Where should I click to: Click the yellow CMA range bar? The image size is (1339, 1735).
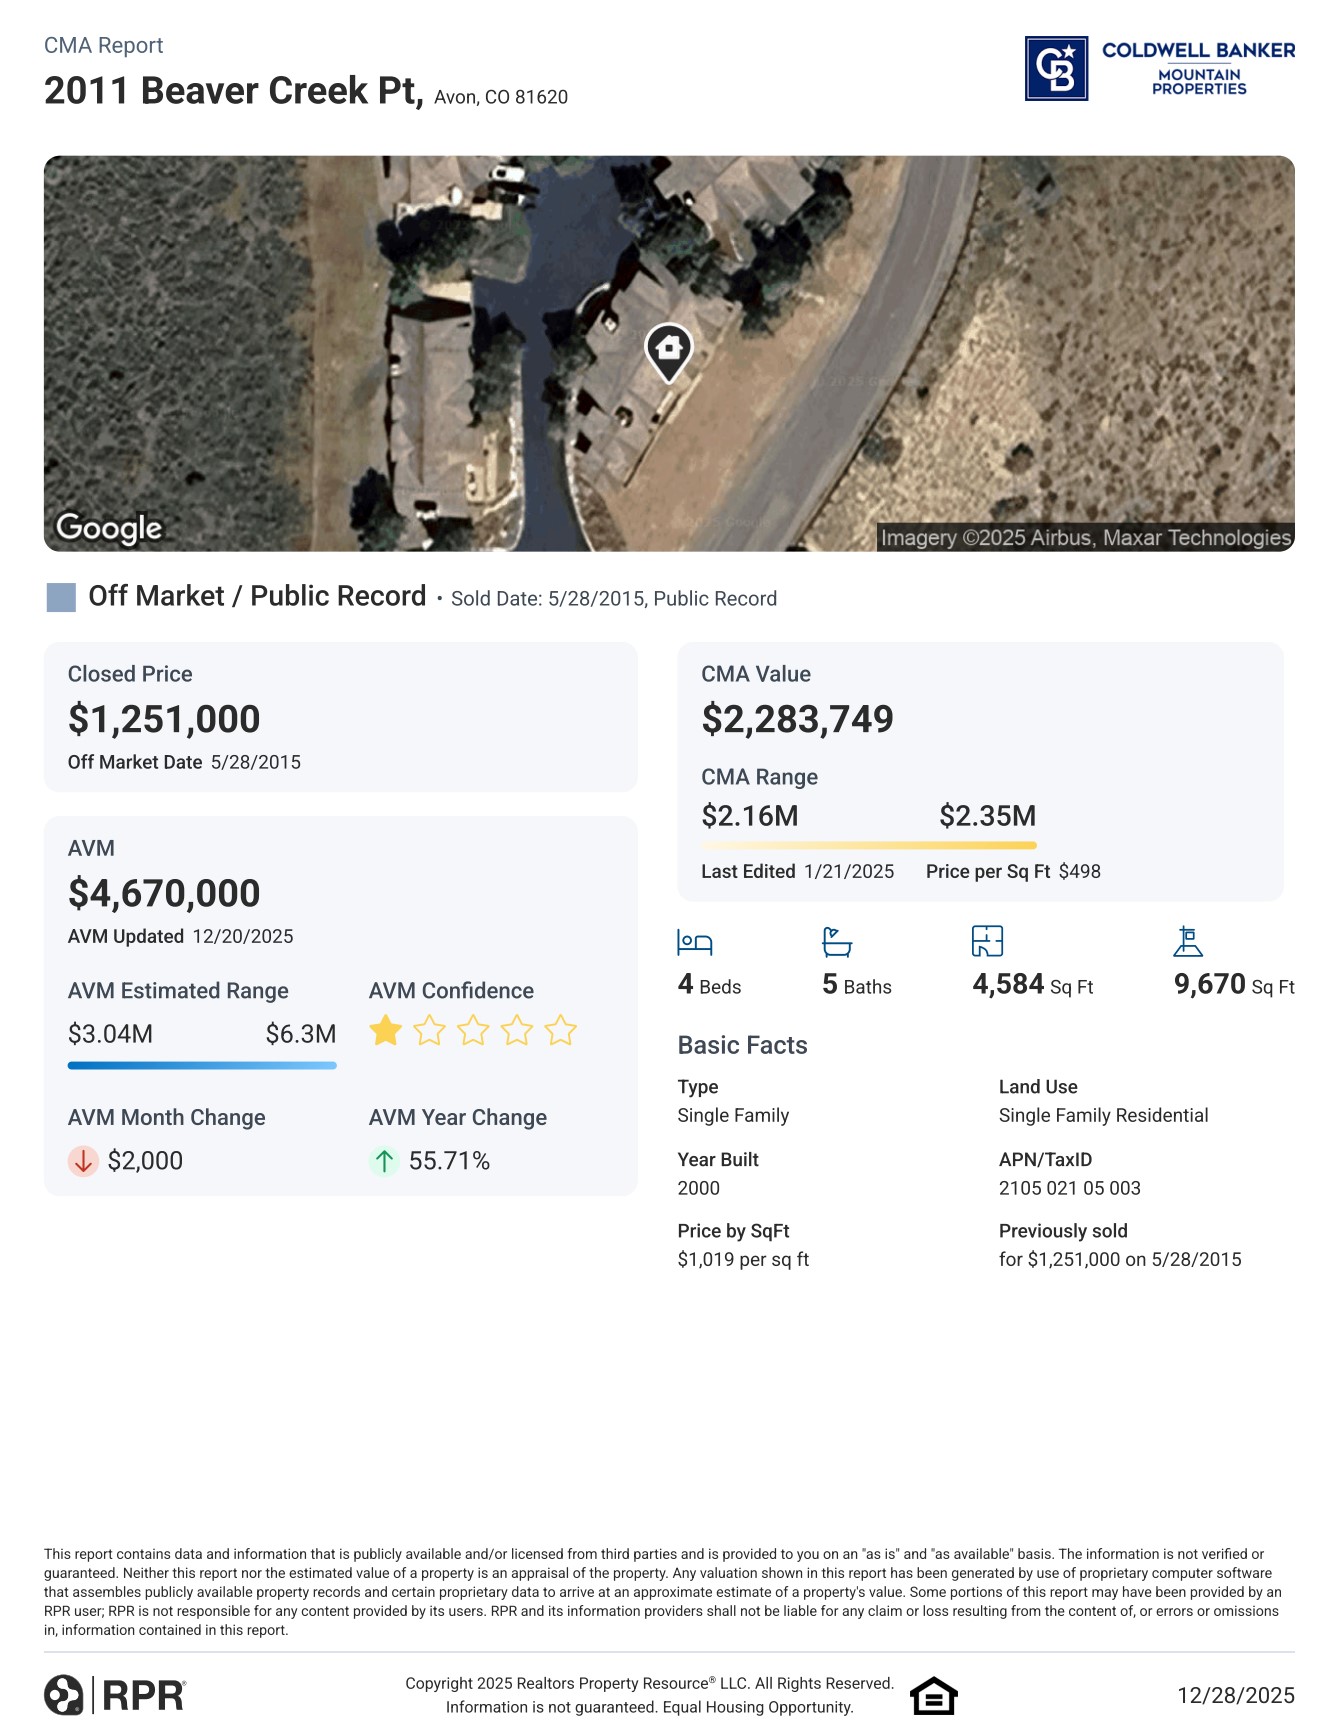tap(868, 846)
